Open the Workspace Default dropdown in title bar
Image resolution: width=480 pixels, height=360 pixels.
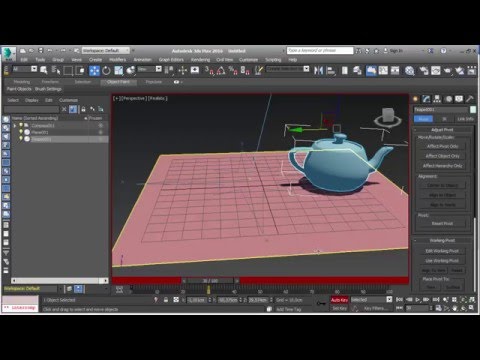click(x=106, y=51)
